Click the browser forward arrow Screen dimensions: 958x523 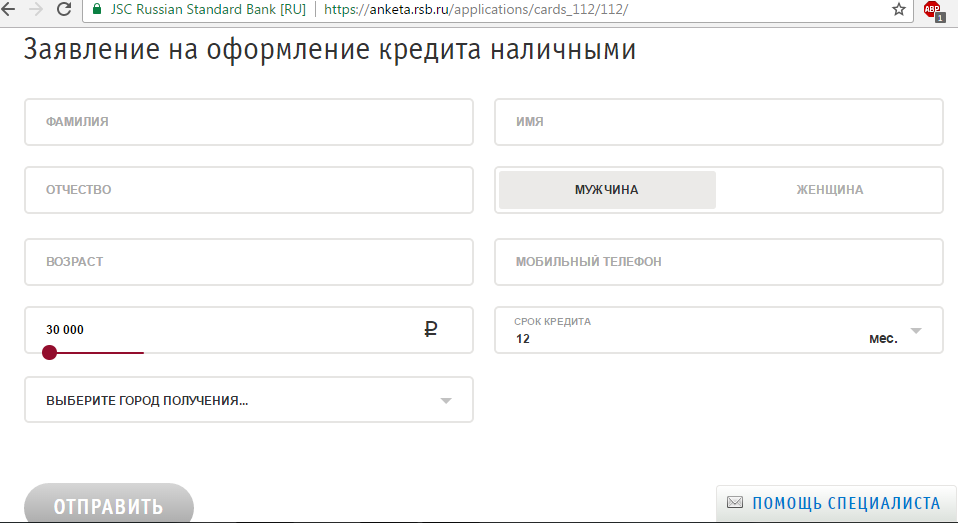[x=35, y=9]
